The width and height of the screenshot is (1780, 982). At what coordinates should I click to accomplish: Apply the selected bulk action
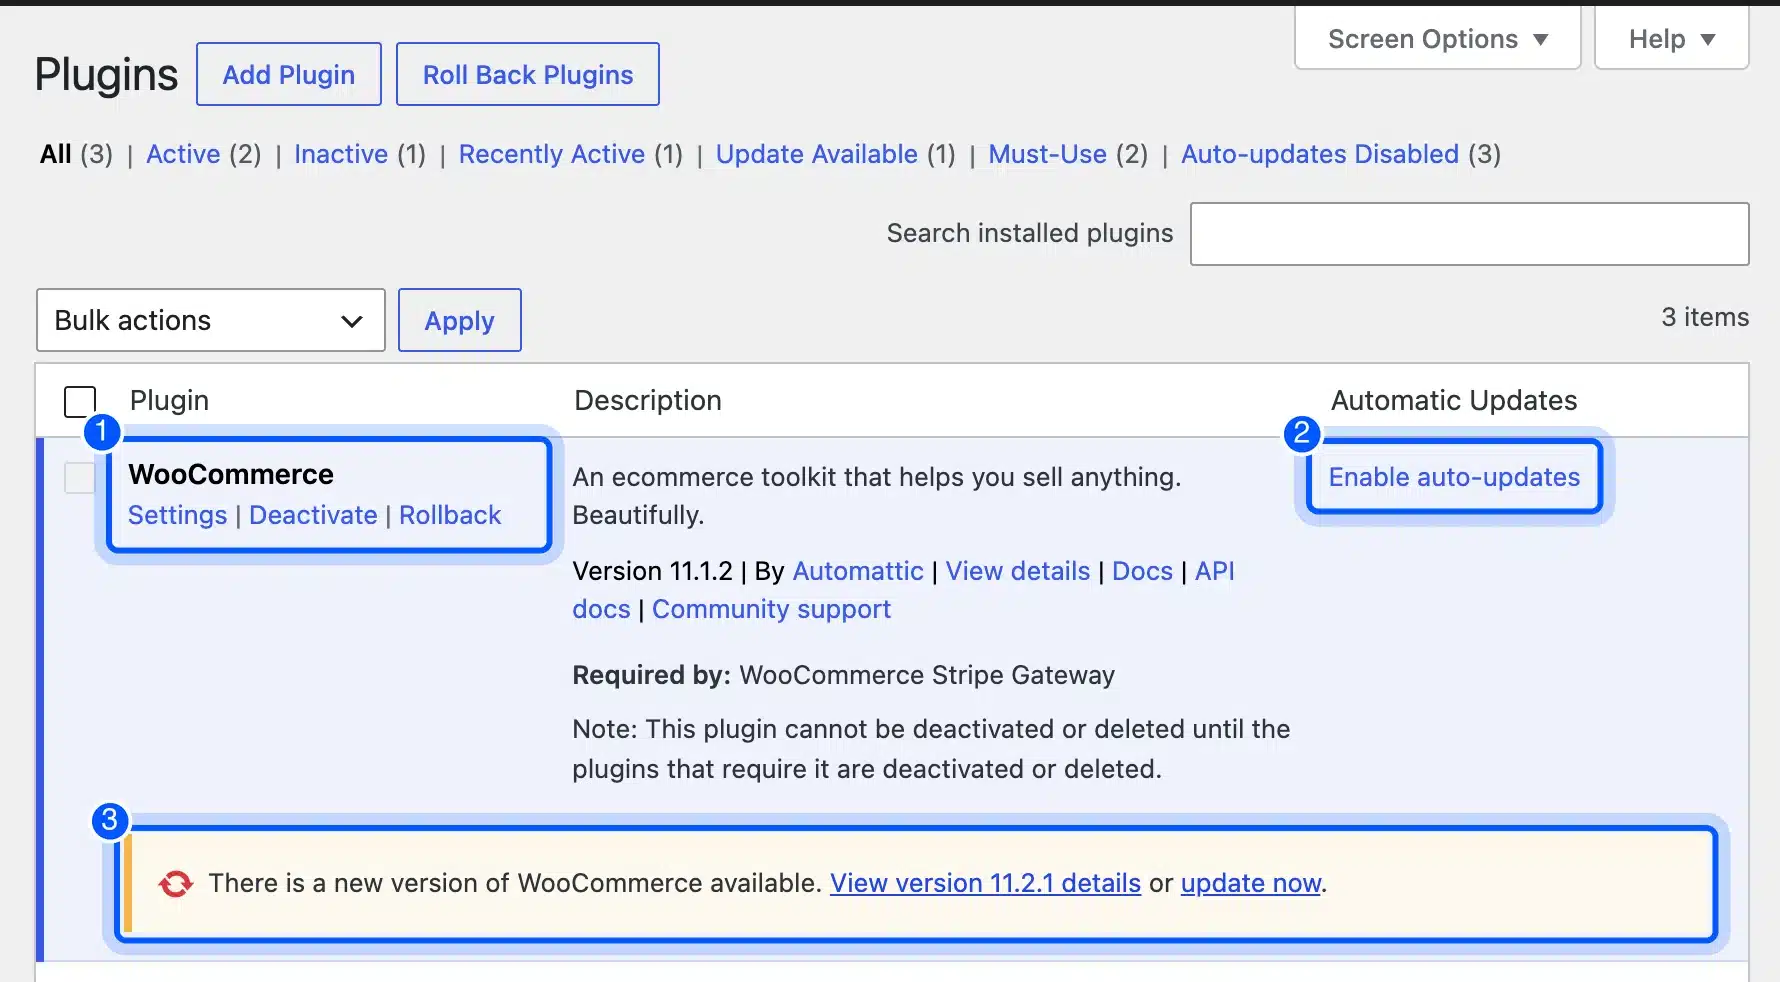click(460, 320)
